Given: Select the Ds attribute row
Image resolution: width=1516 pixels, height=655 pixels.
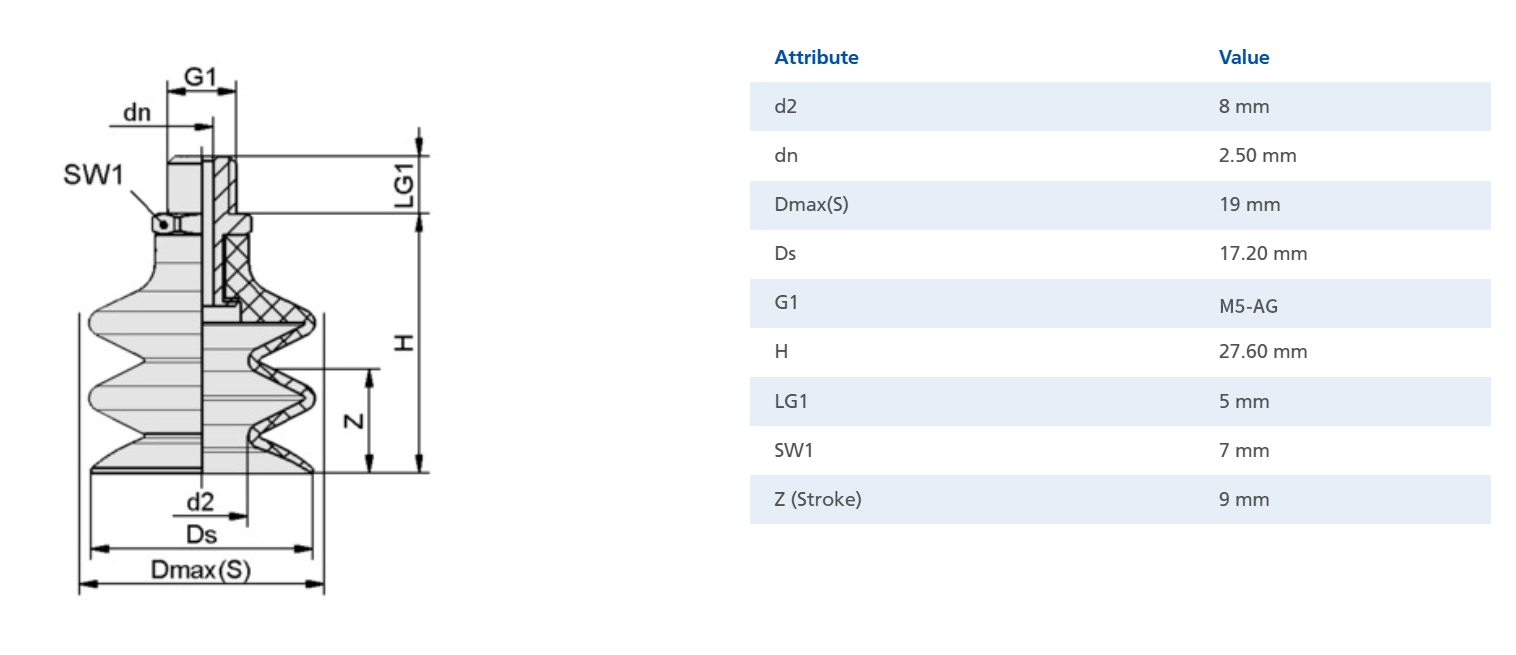Looking at the screenshot, I should coord(1120,254).
